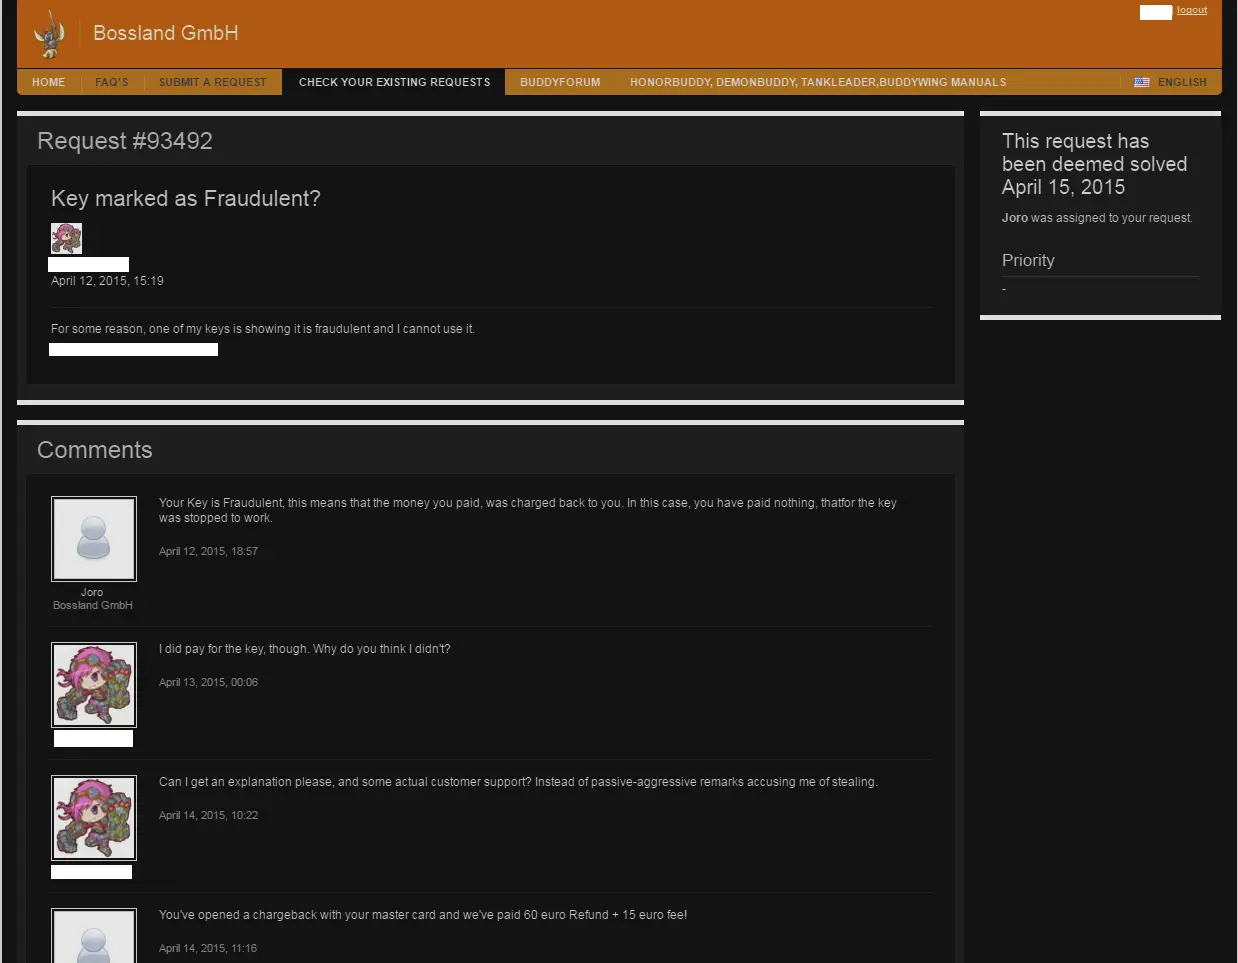Screen dimensions: 1238x963
Task: Click Joro's name in the sidebar
Action: (x=1014, y=218)
